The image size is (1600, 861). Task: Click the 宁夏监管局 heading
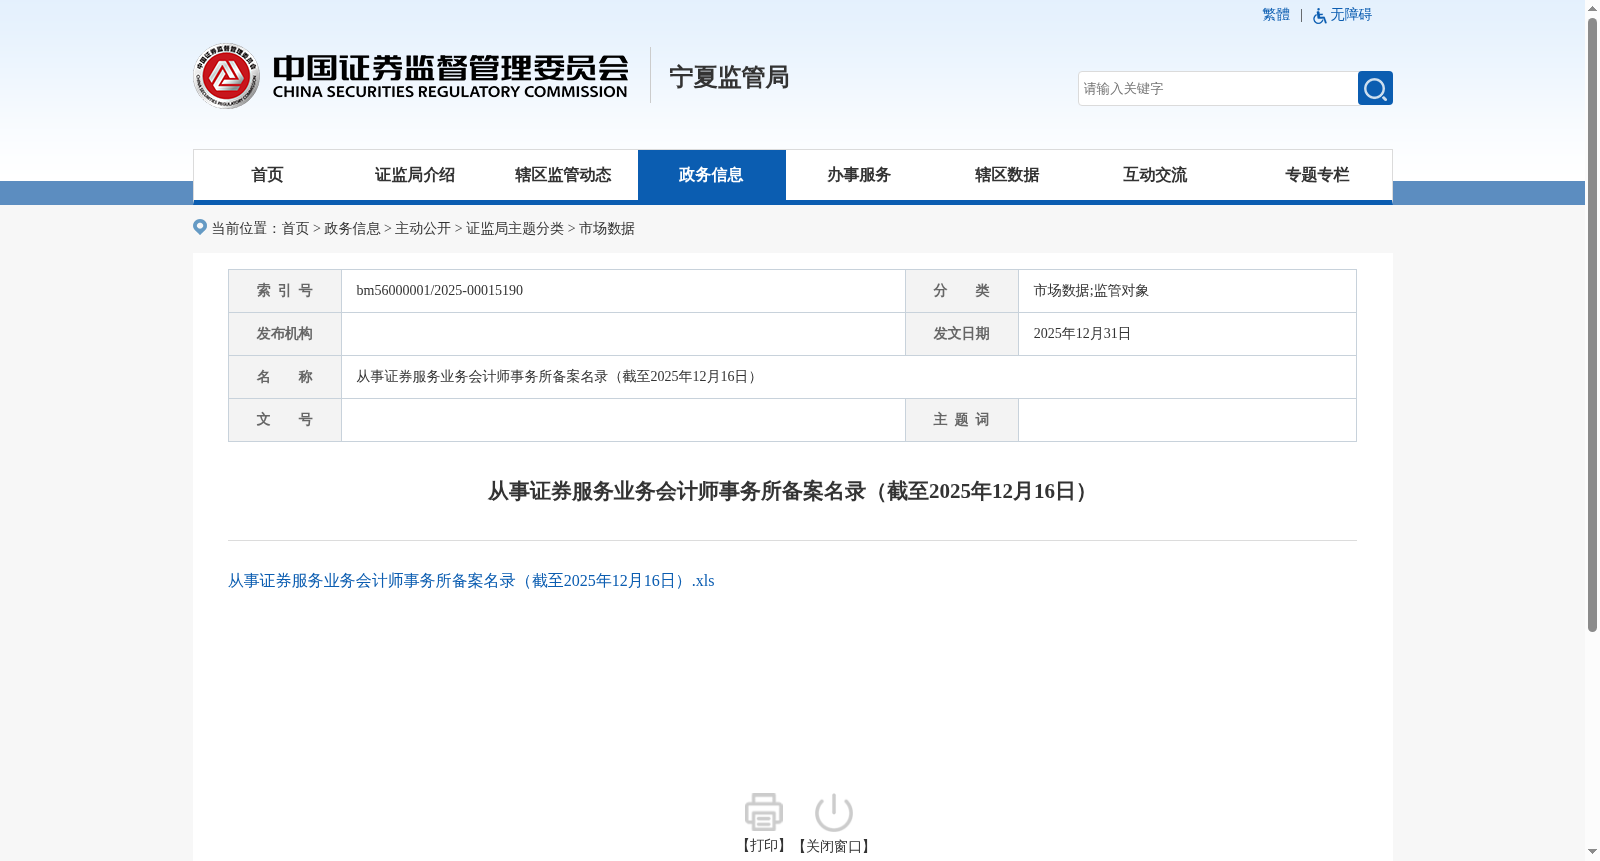729,77
